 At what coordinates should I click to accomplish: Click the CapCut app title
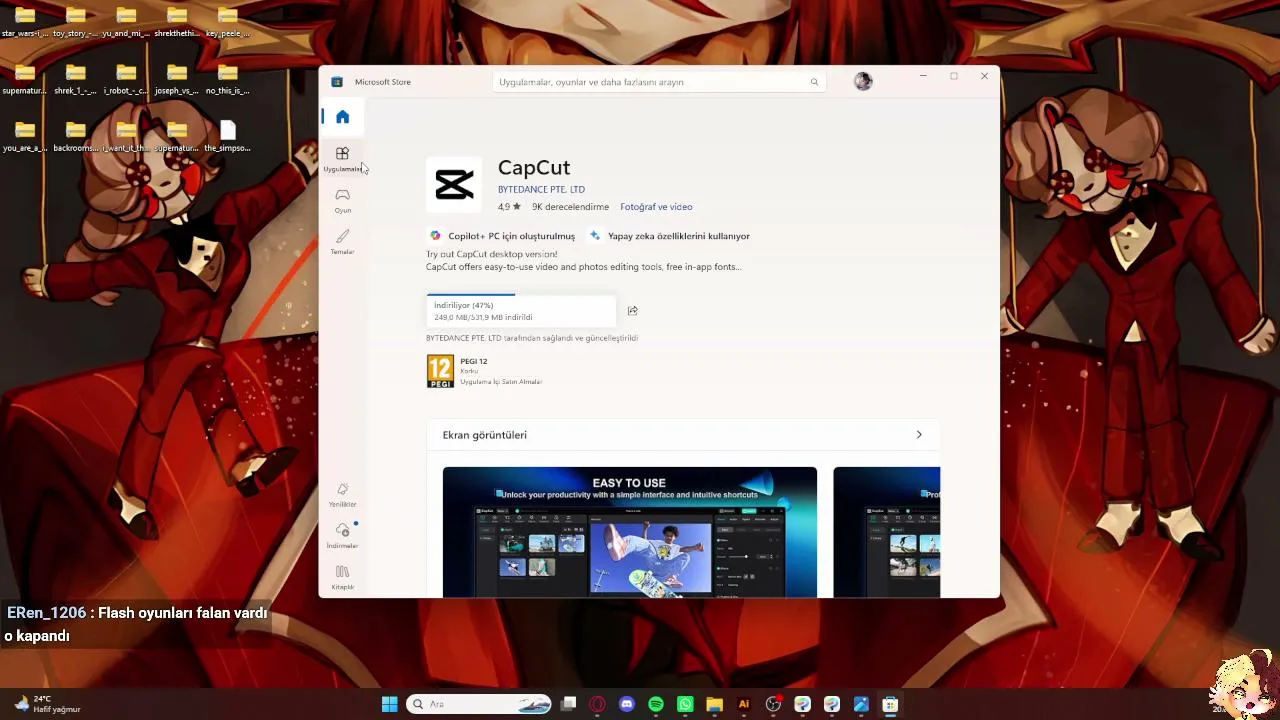tap(534, 168)
